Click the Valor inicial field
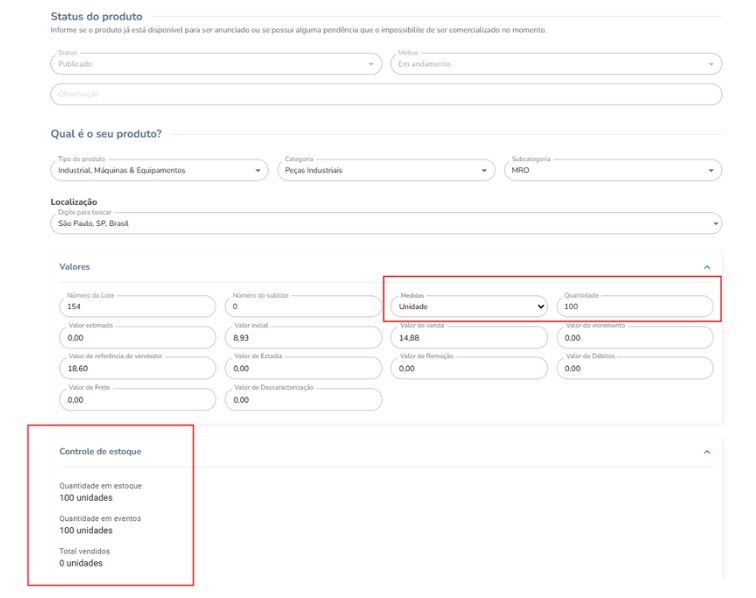Image resolution: width=756 pixels, height=598 pixels. pyautogui.click(x=303, y=338)
